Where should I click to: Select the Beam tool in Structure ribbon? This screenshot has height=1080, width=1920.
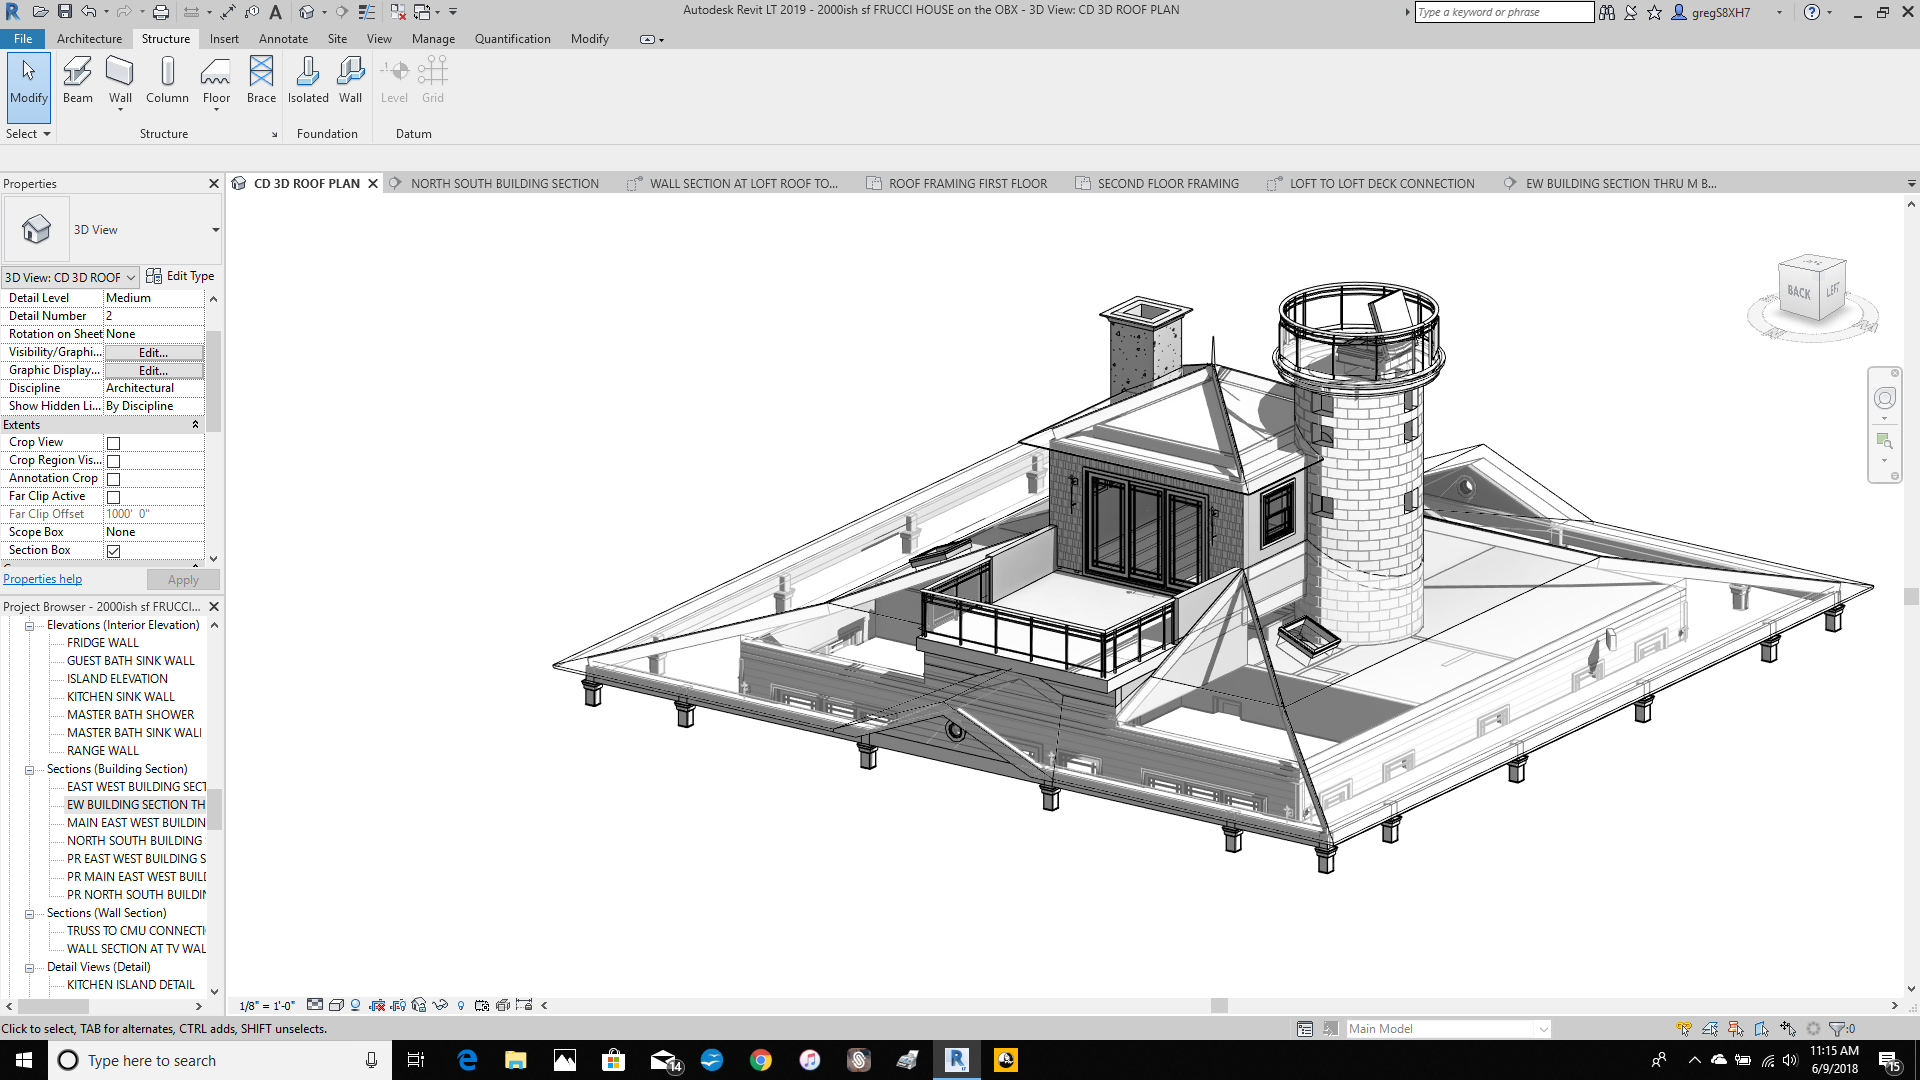point(77,80)
